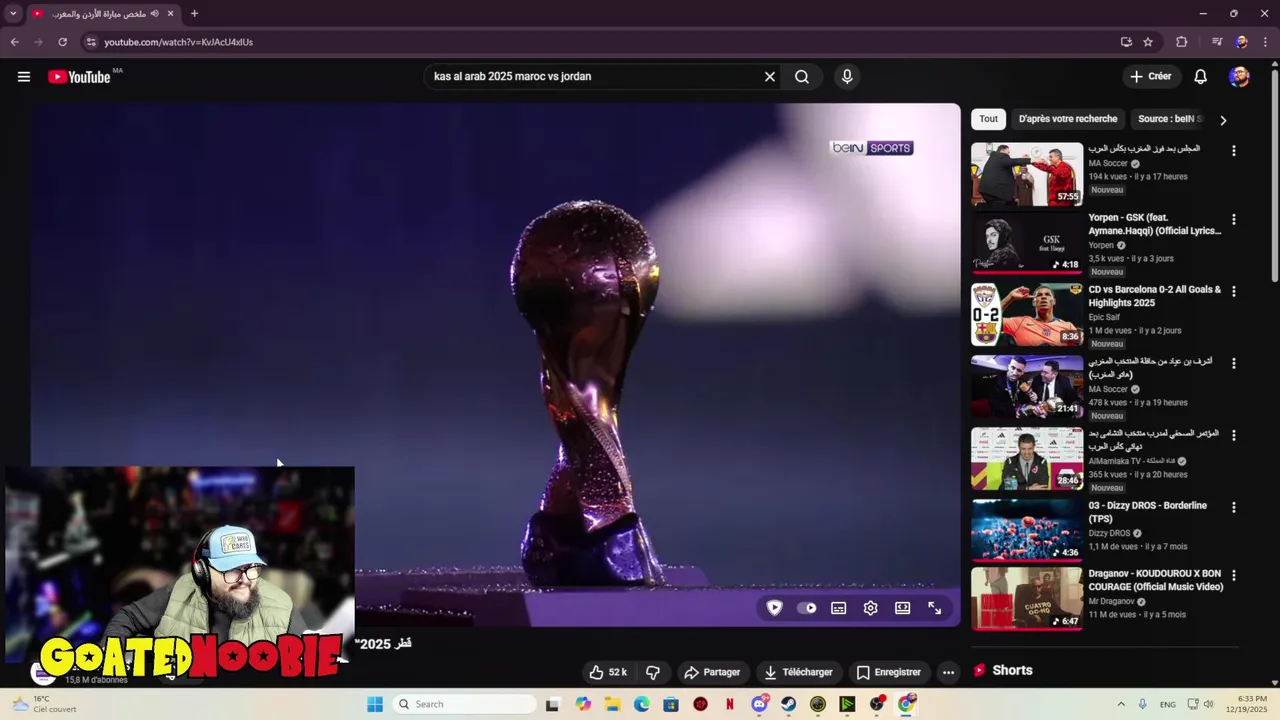Screen dimensions: 1280x720
Task: Open options menu for Dizzy DROS Borderline
Action: click(1233, 507)
